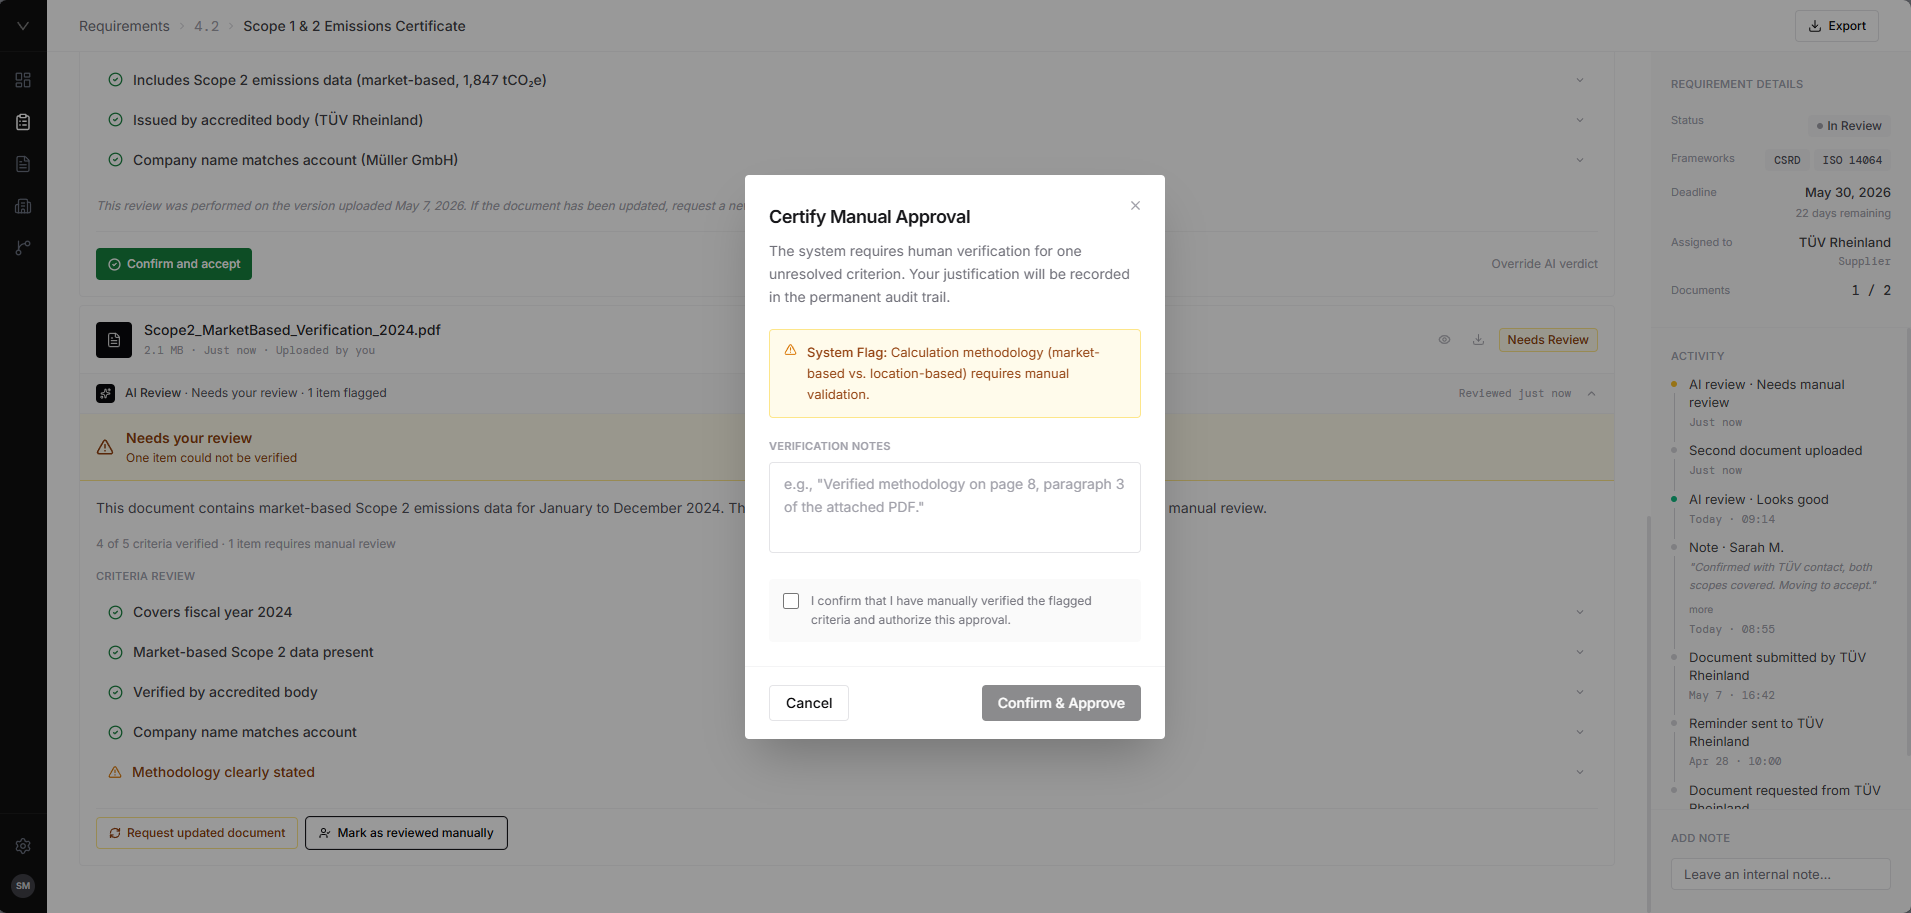Click Leave an internal note field

(1780, 874)
